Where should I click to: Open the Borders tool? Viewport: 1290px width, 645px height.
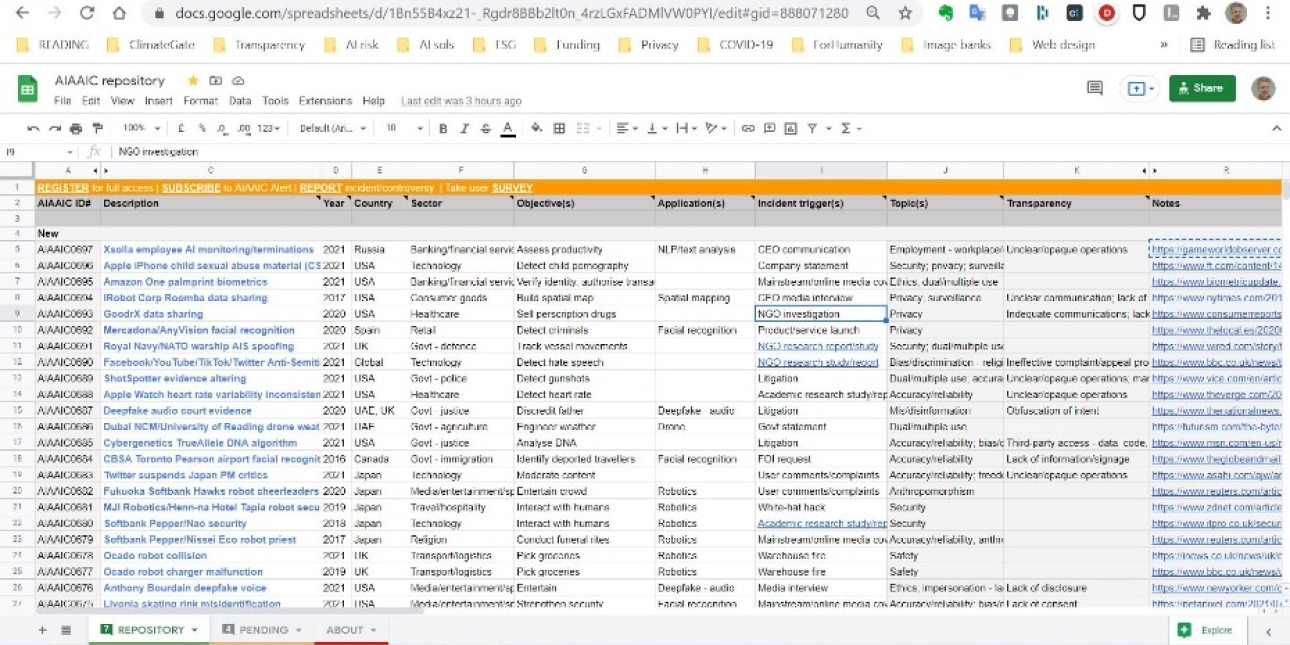click(559, 128)
